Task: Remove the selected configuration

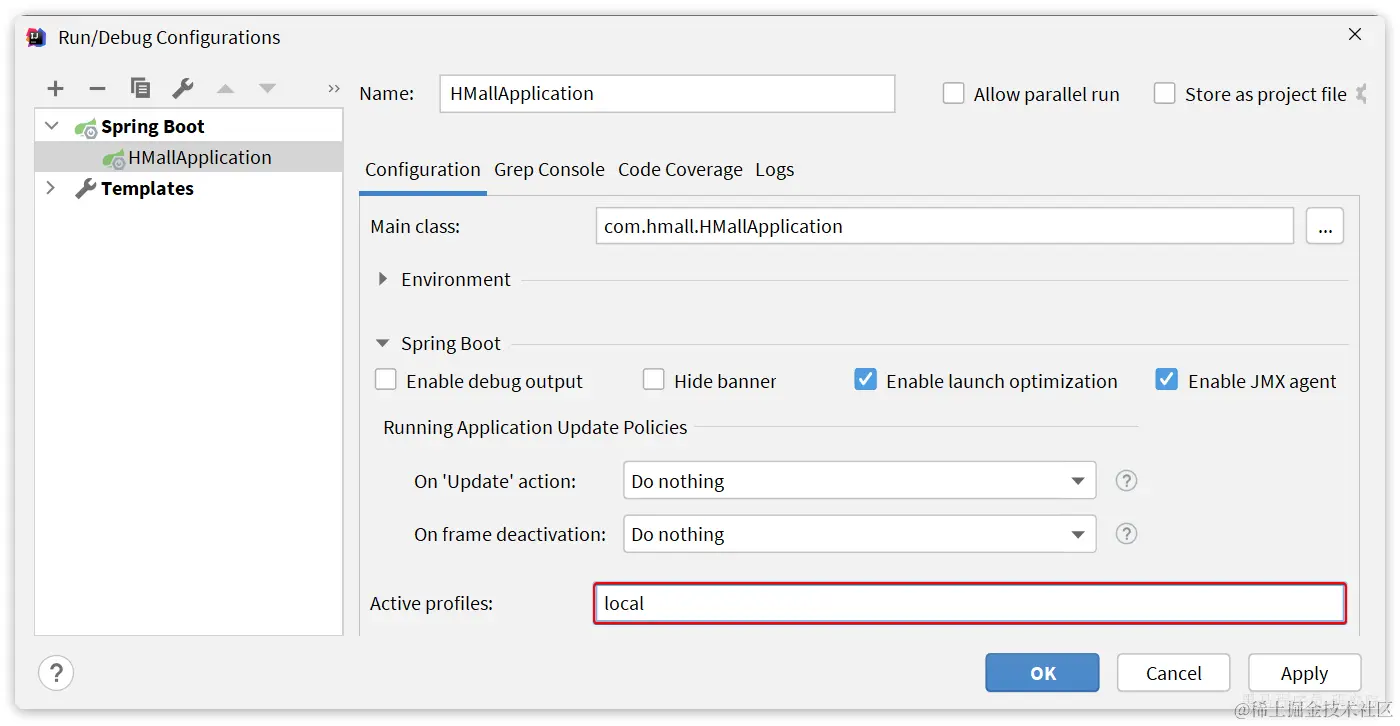Action: pyautogui.click(x=97, y=89)
